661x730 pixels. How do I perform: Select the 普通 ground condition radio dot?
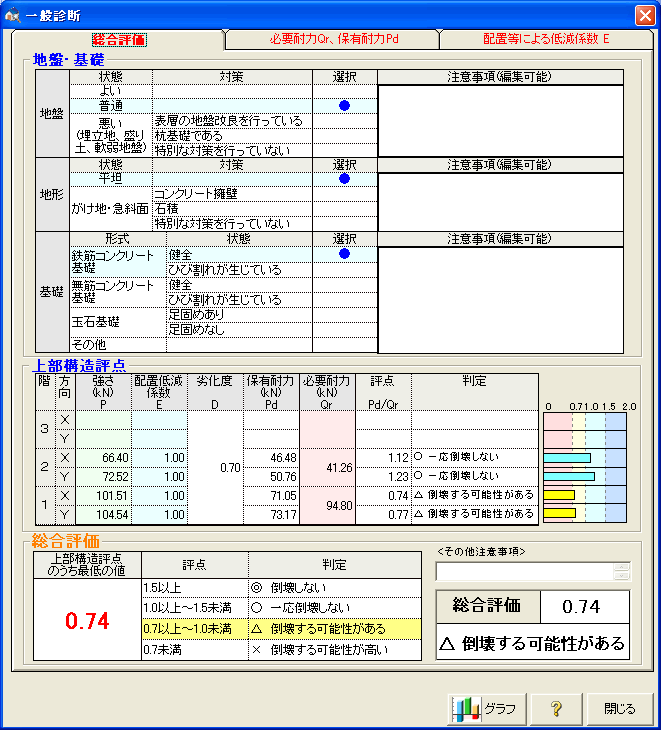(344, 106)
